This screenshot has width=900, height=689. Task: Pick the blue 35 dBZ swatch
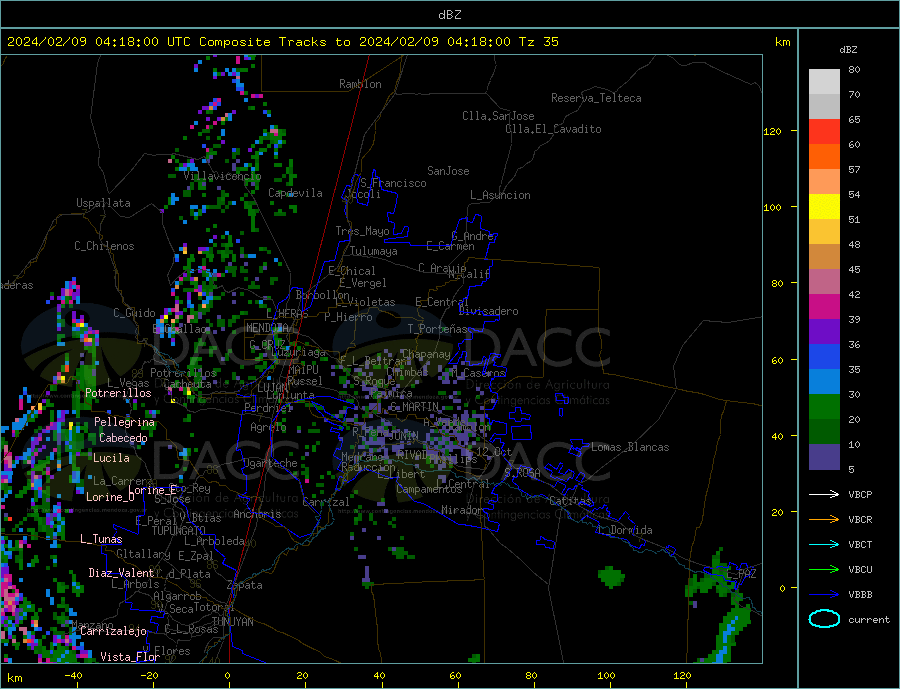(824, 357)
